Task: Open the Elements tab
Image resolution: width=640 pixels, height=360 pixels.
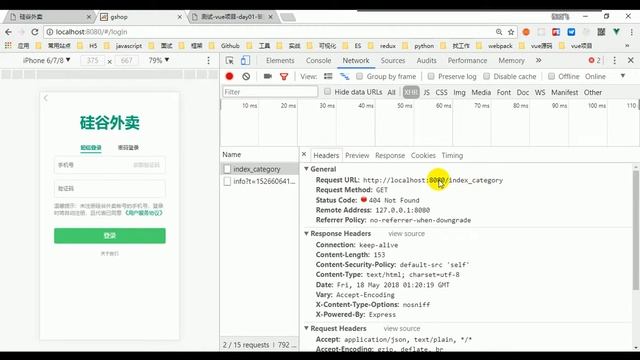Action: coord(280,60)
